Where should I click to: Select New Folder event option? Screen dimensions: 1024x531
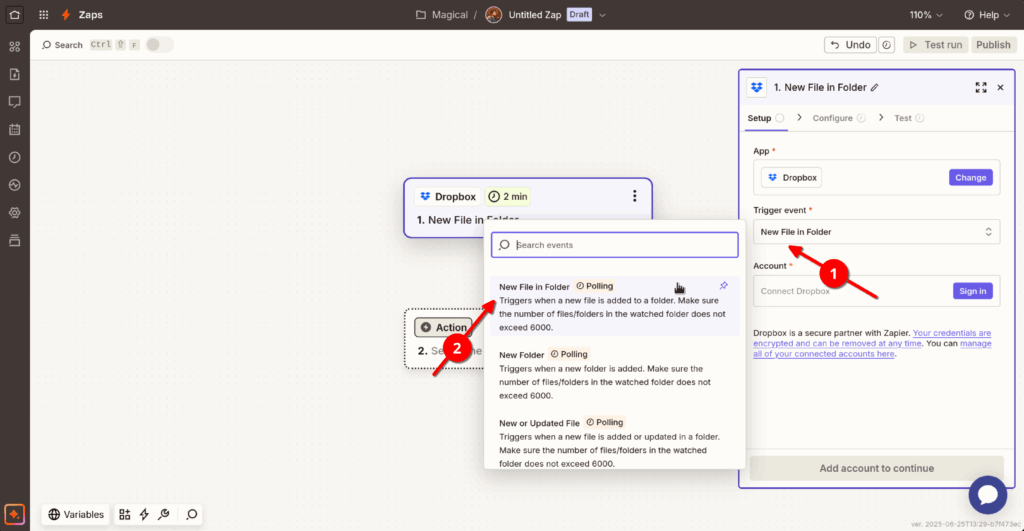615,374
